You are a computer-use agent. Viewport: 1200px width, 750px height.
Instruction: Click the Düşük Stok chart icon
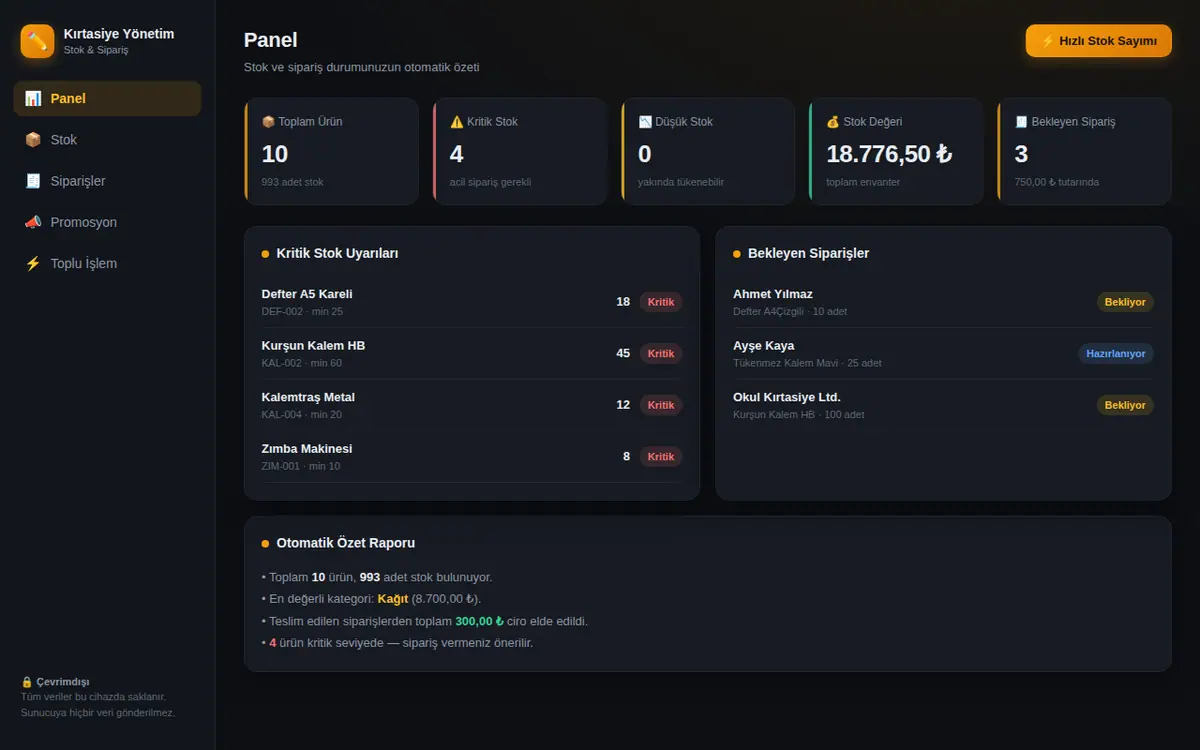(645, 122)
